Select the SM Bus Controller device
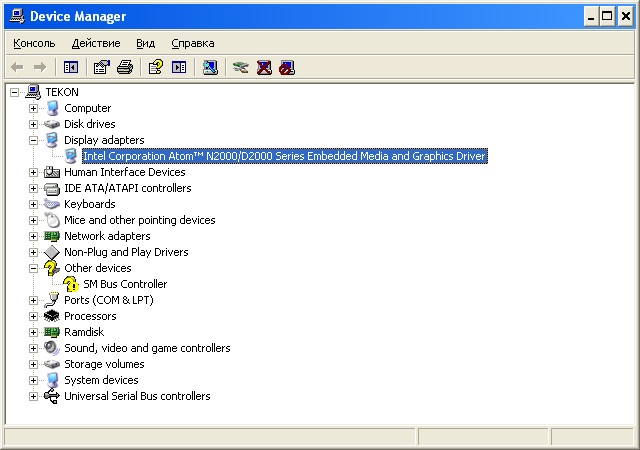This screenshot has height=450, width=640. pyautogui.click(x=125, y=284)
